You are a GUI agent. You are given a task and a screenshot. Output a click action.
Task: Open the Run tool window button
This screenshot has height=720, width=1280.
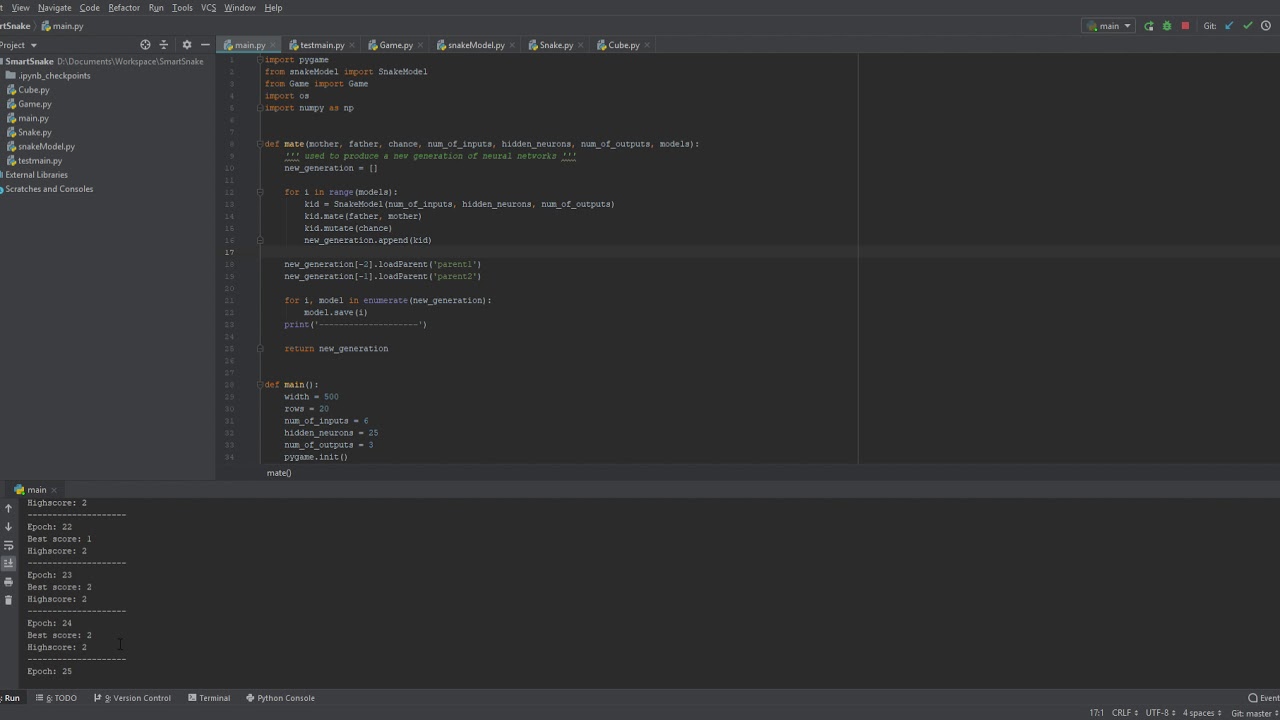(10, 698)
